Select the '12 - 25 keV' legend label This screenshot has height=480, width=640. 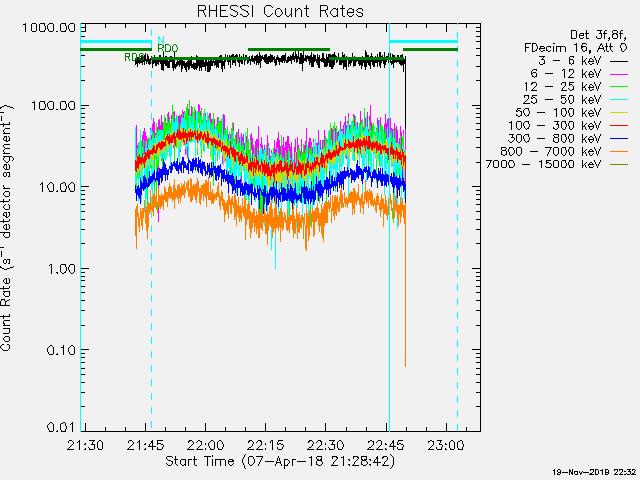(x=562, y=87)
